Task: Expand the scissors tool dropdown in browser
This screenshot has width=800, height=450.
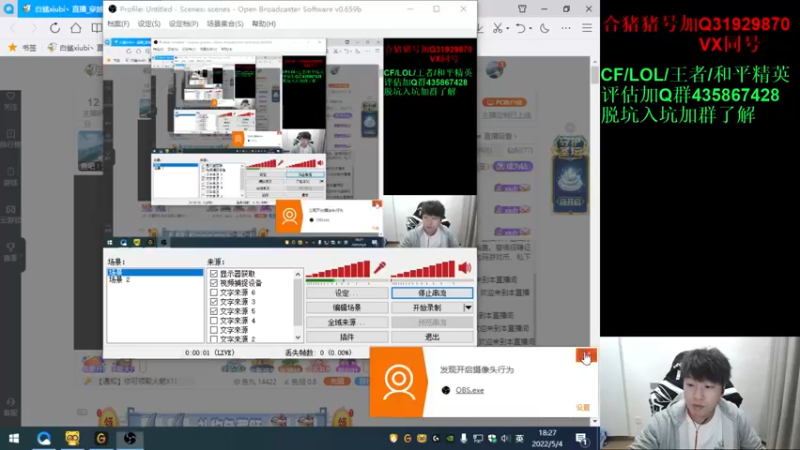Action: pos(508,29)
